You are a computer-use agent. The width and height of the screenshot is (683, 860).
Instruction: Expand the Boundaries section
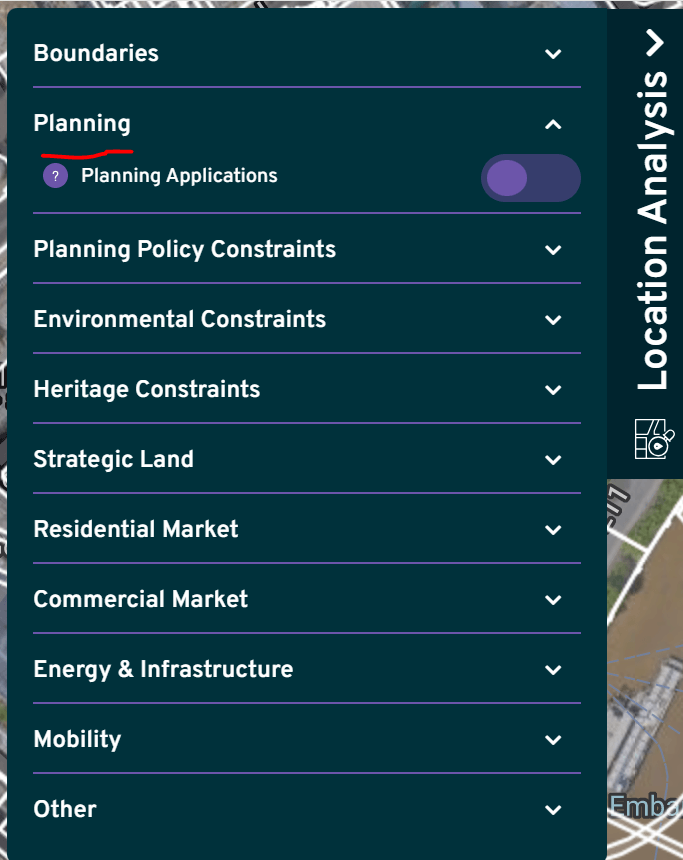(553, 55)
